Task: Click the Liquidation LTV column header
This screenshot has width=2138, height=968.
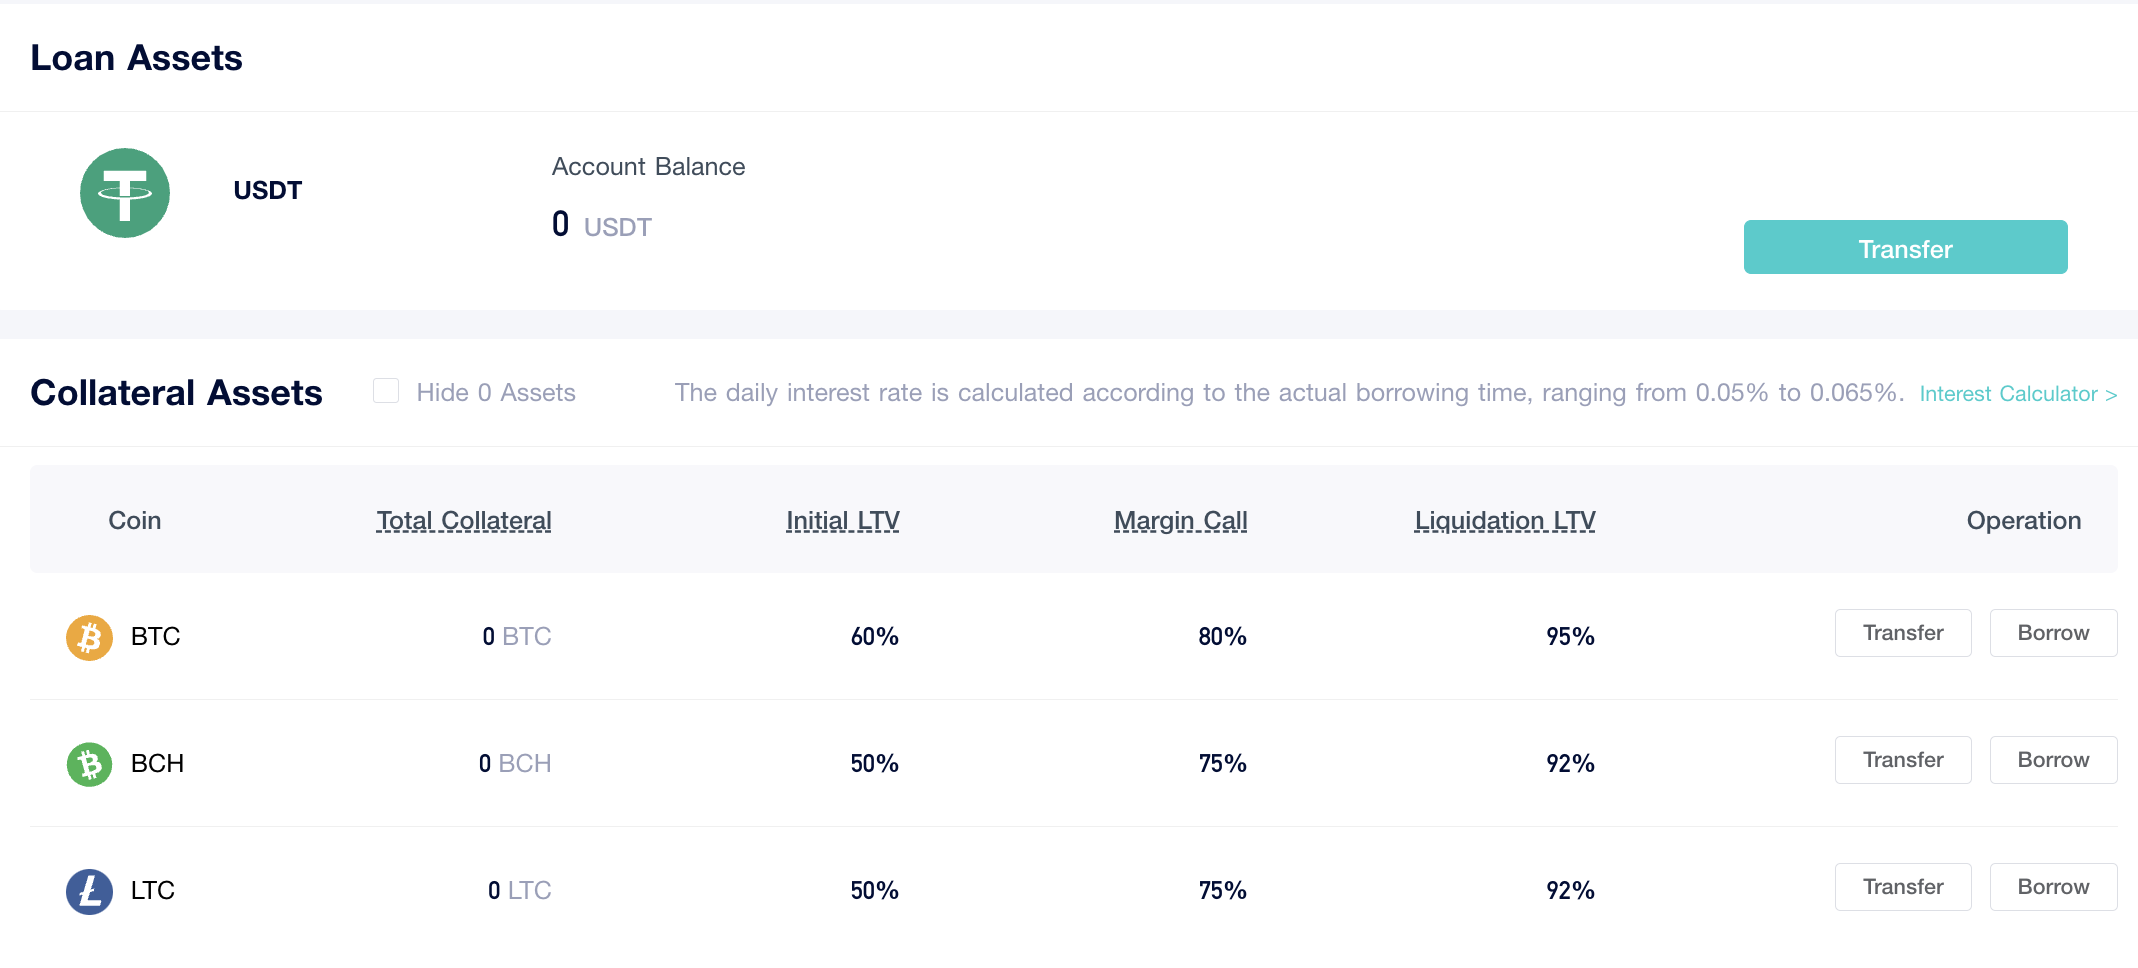Action: point(1504,521)
